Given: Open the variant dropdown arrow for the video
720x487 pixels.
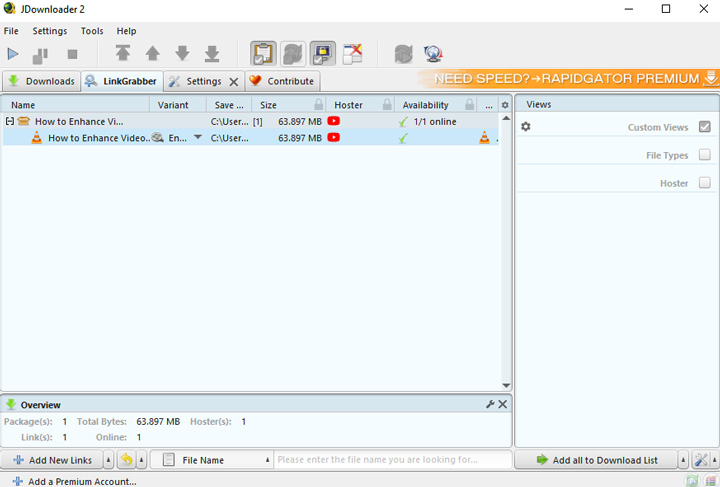Looking at the screenshot, I should pos(198,137).
